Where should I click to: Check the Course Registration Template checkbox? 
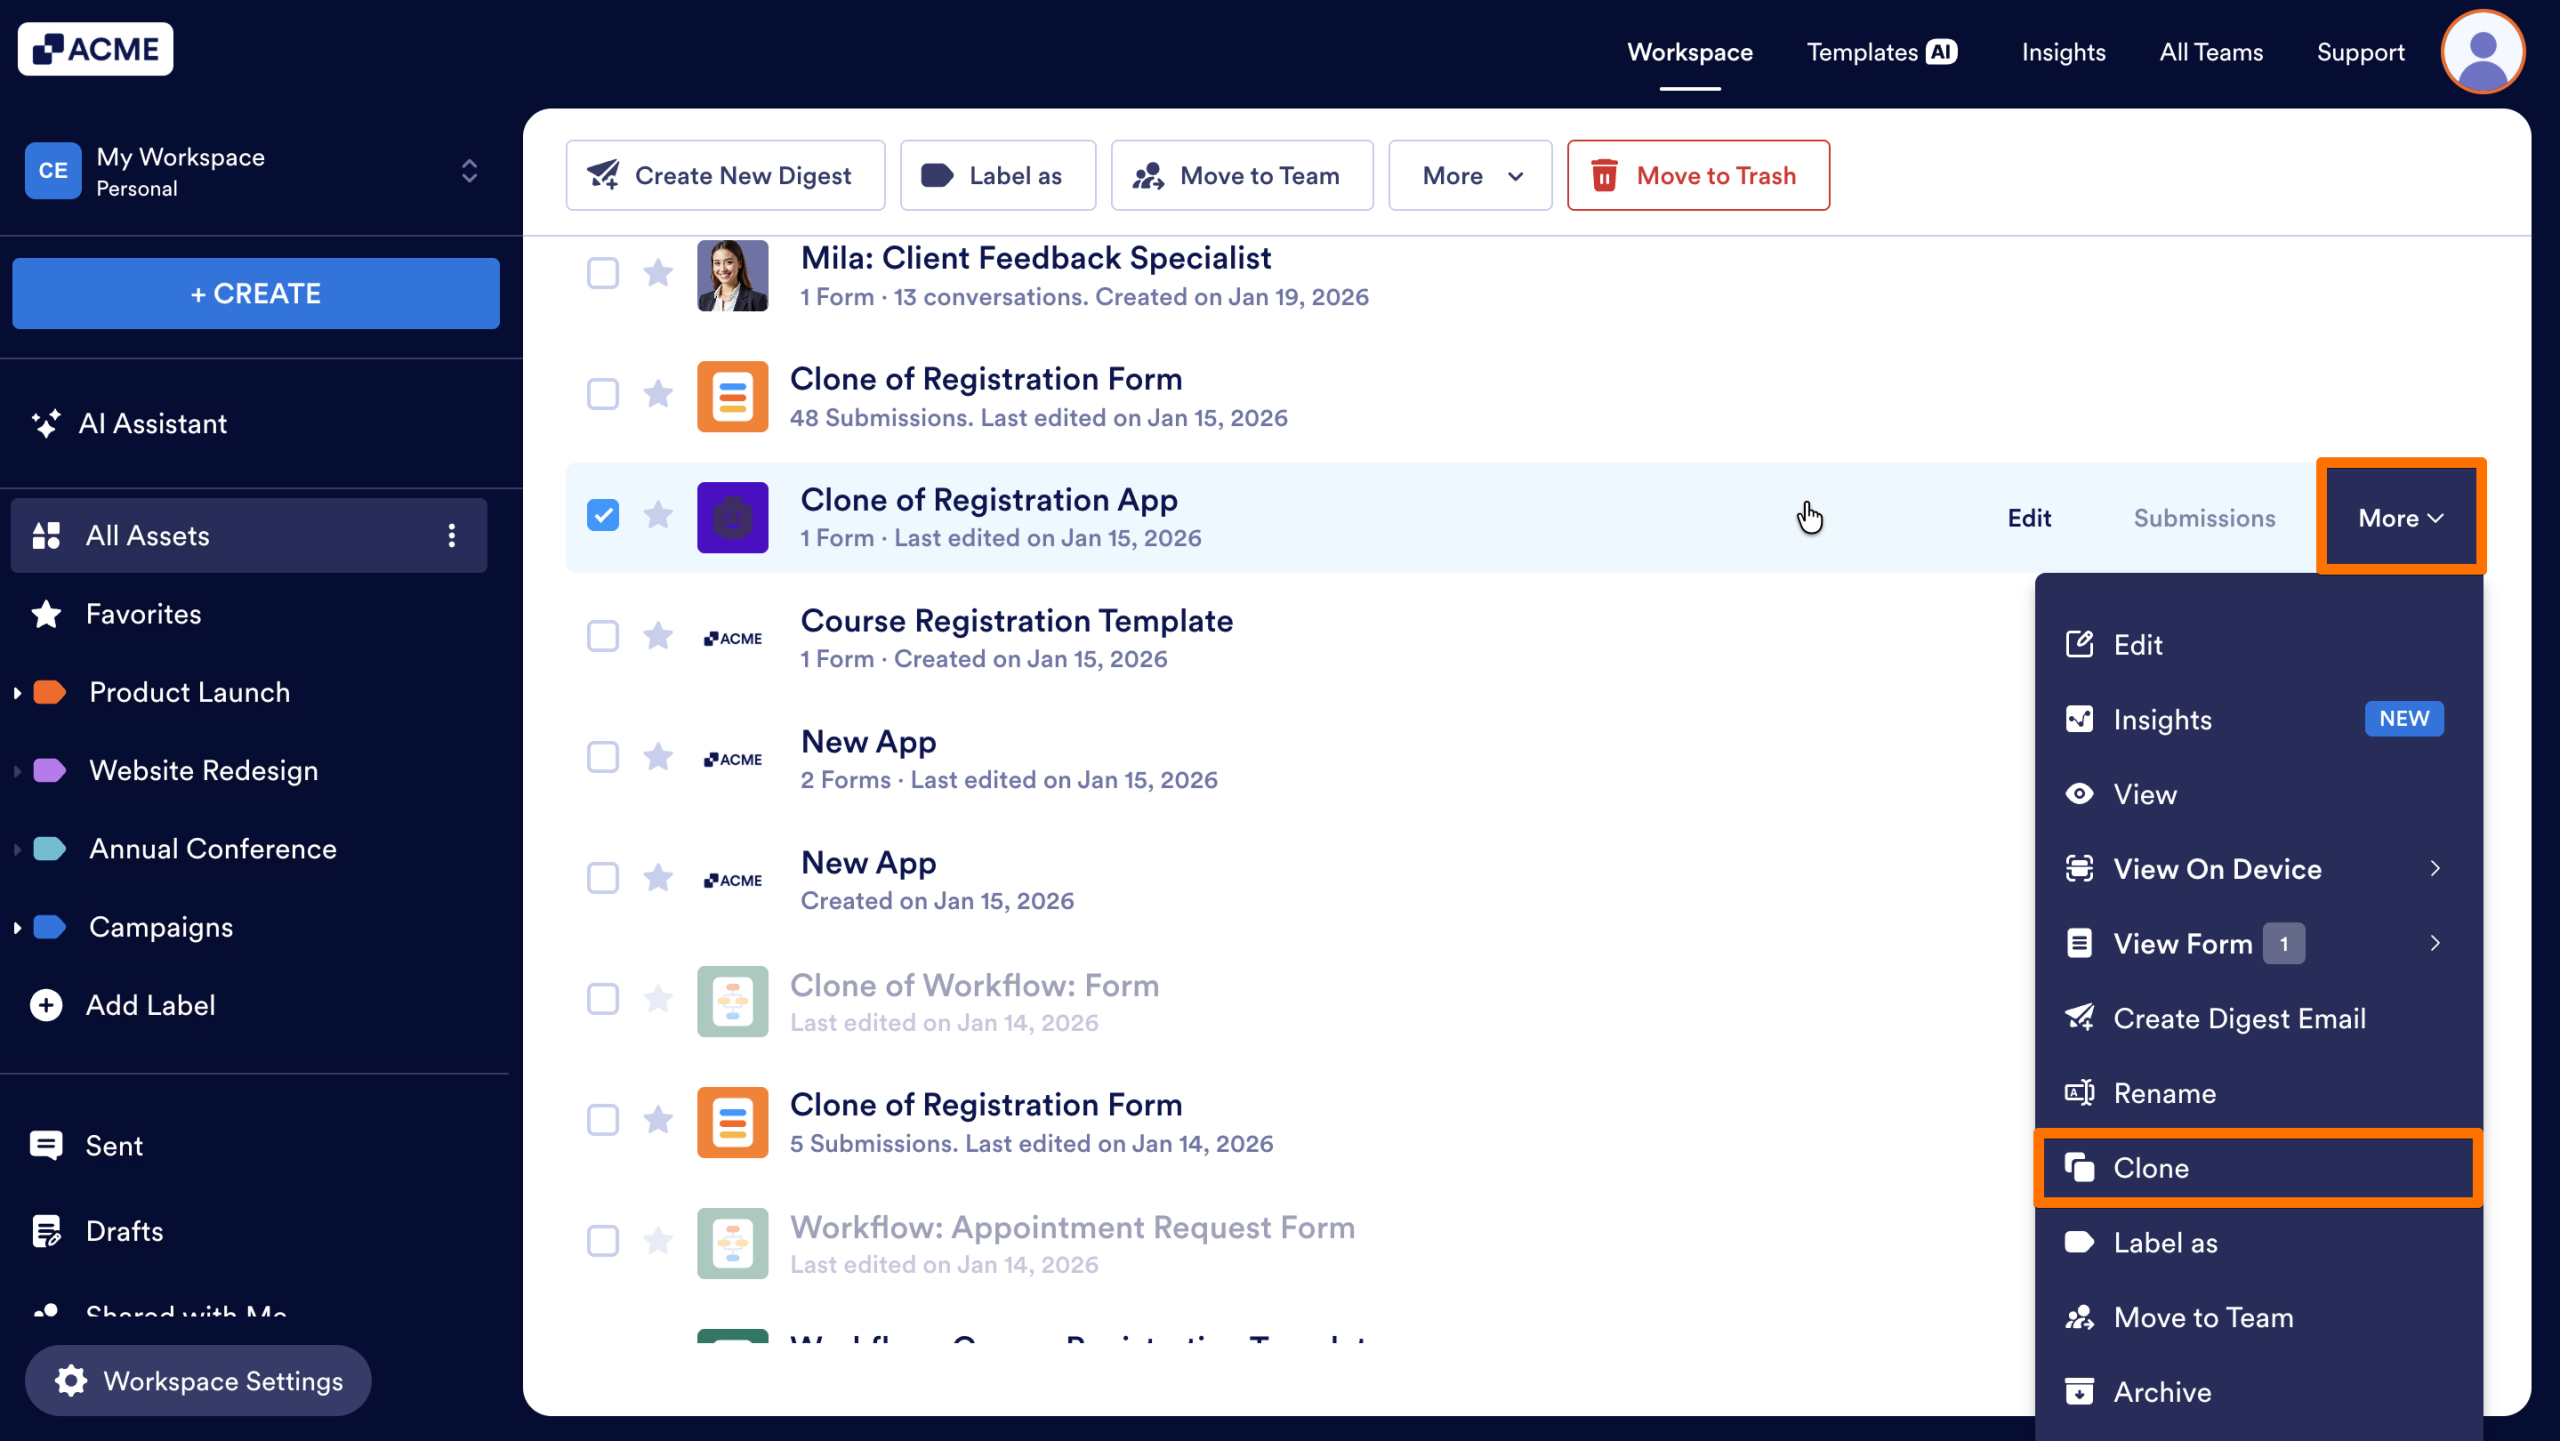point(603,636)
